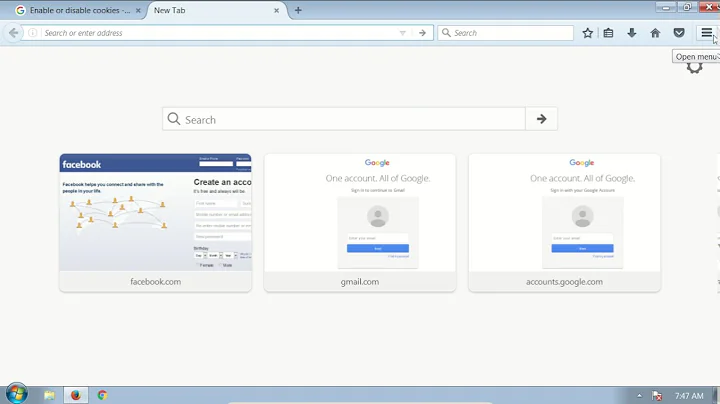This screenshot has height=404, width=720.
Task: Open a new tab with plus button
Action: 298,10
